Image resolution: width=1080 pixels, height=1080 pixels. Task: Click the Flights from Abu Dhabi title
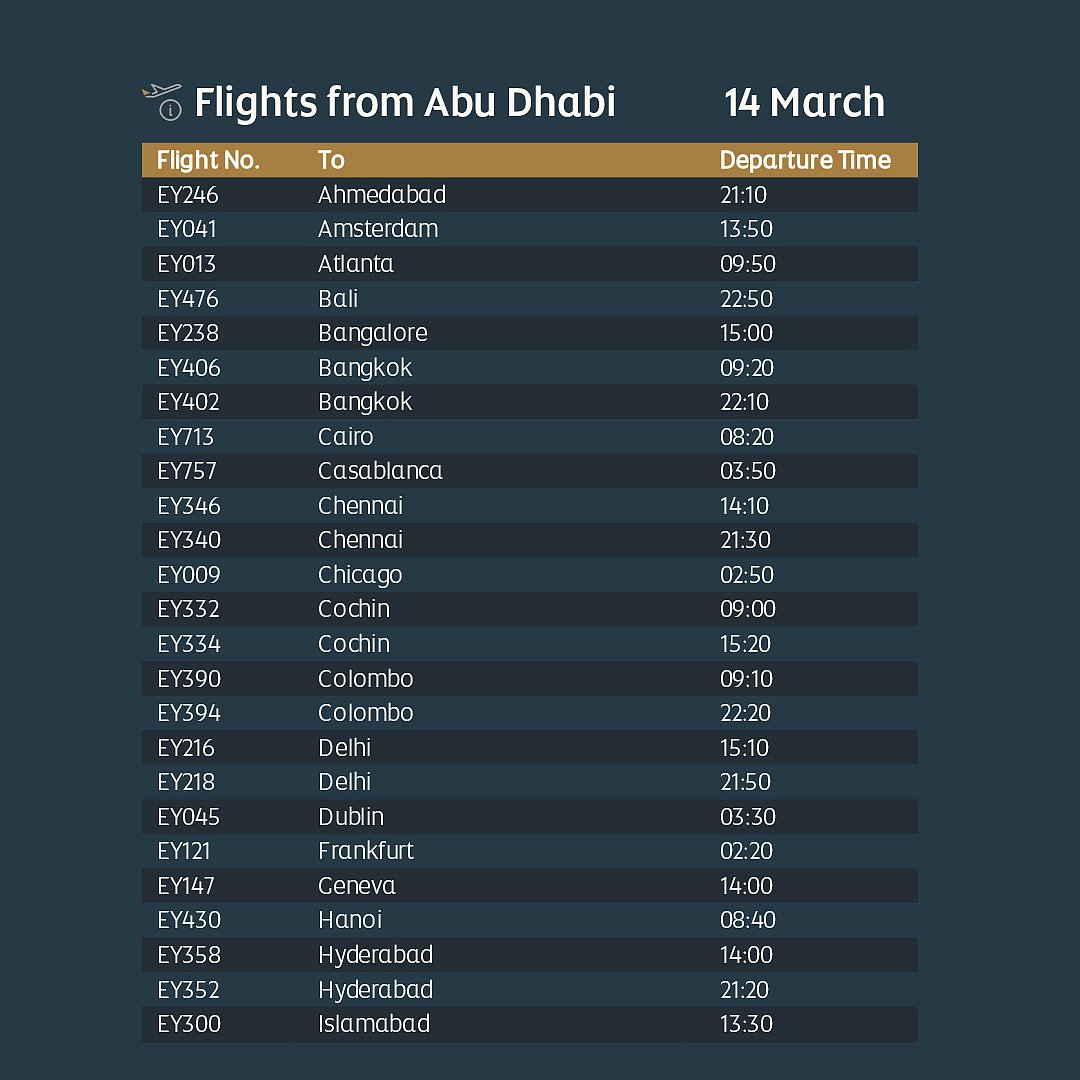(404, 102)
